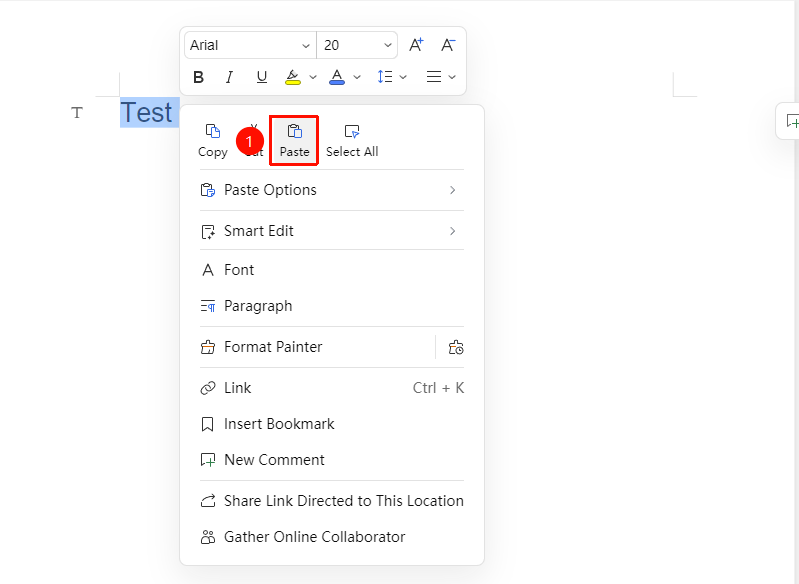799x584 pixels.
Task: Click Paste in the context menu
Action: (x=295, y=141)
